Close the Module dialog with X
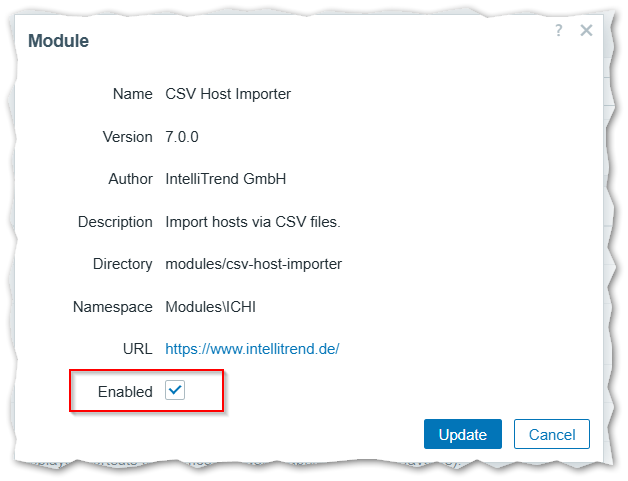628x481 pixels. point(586,31)
